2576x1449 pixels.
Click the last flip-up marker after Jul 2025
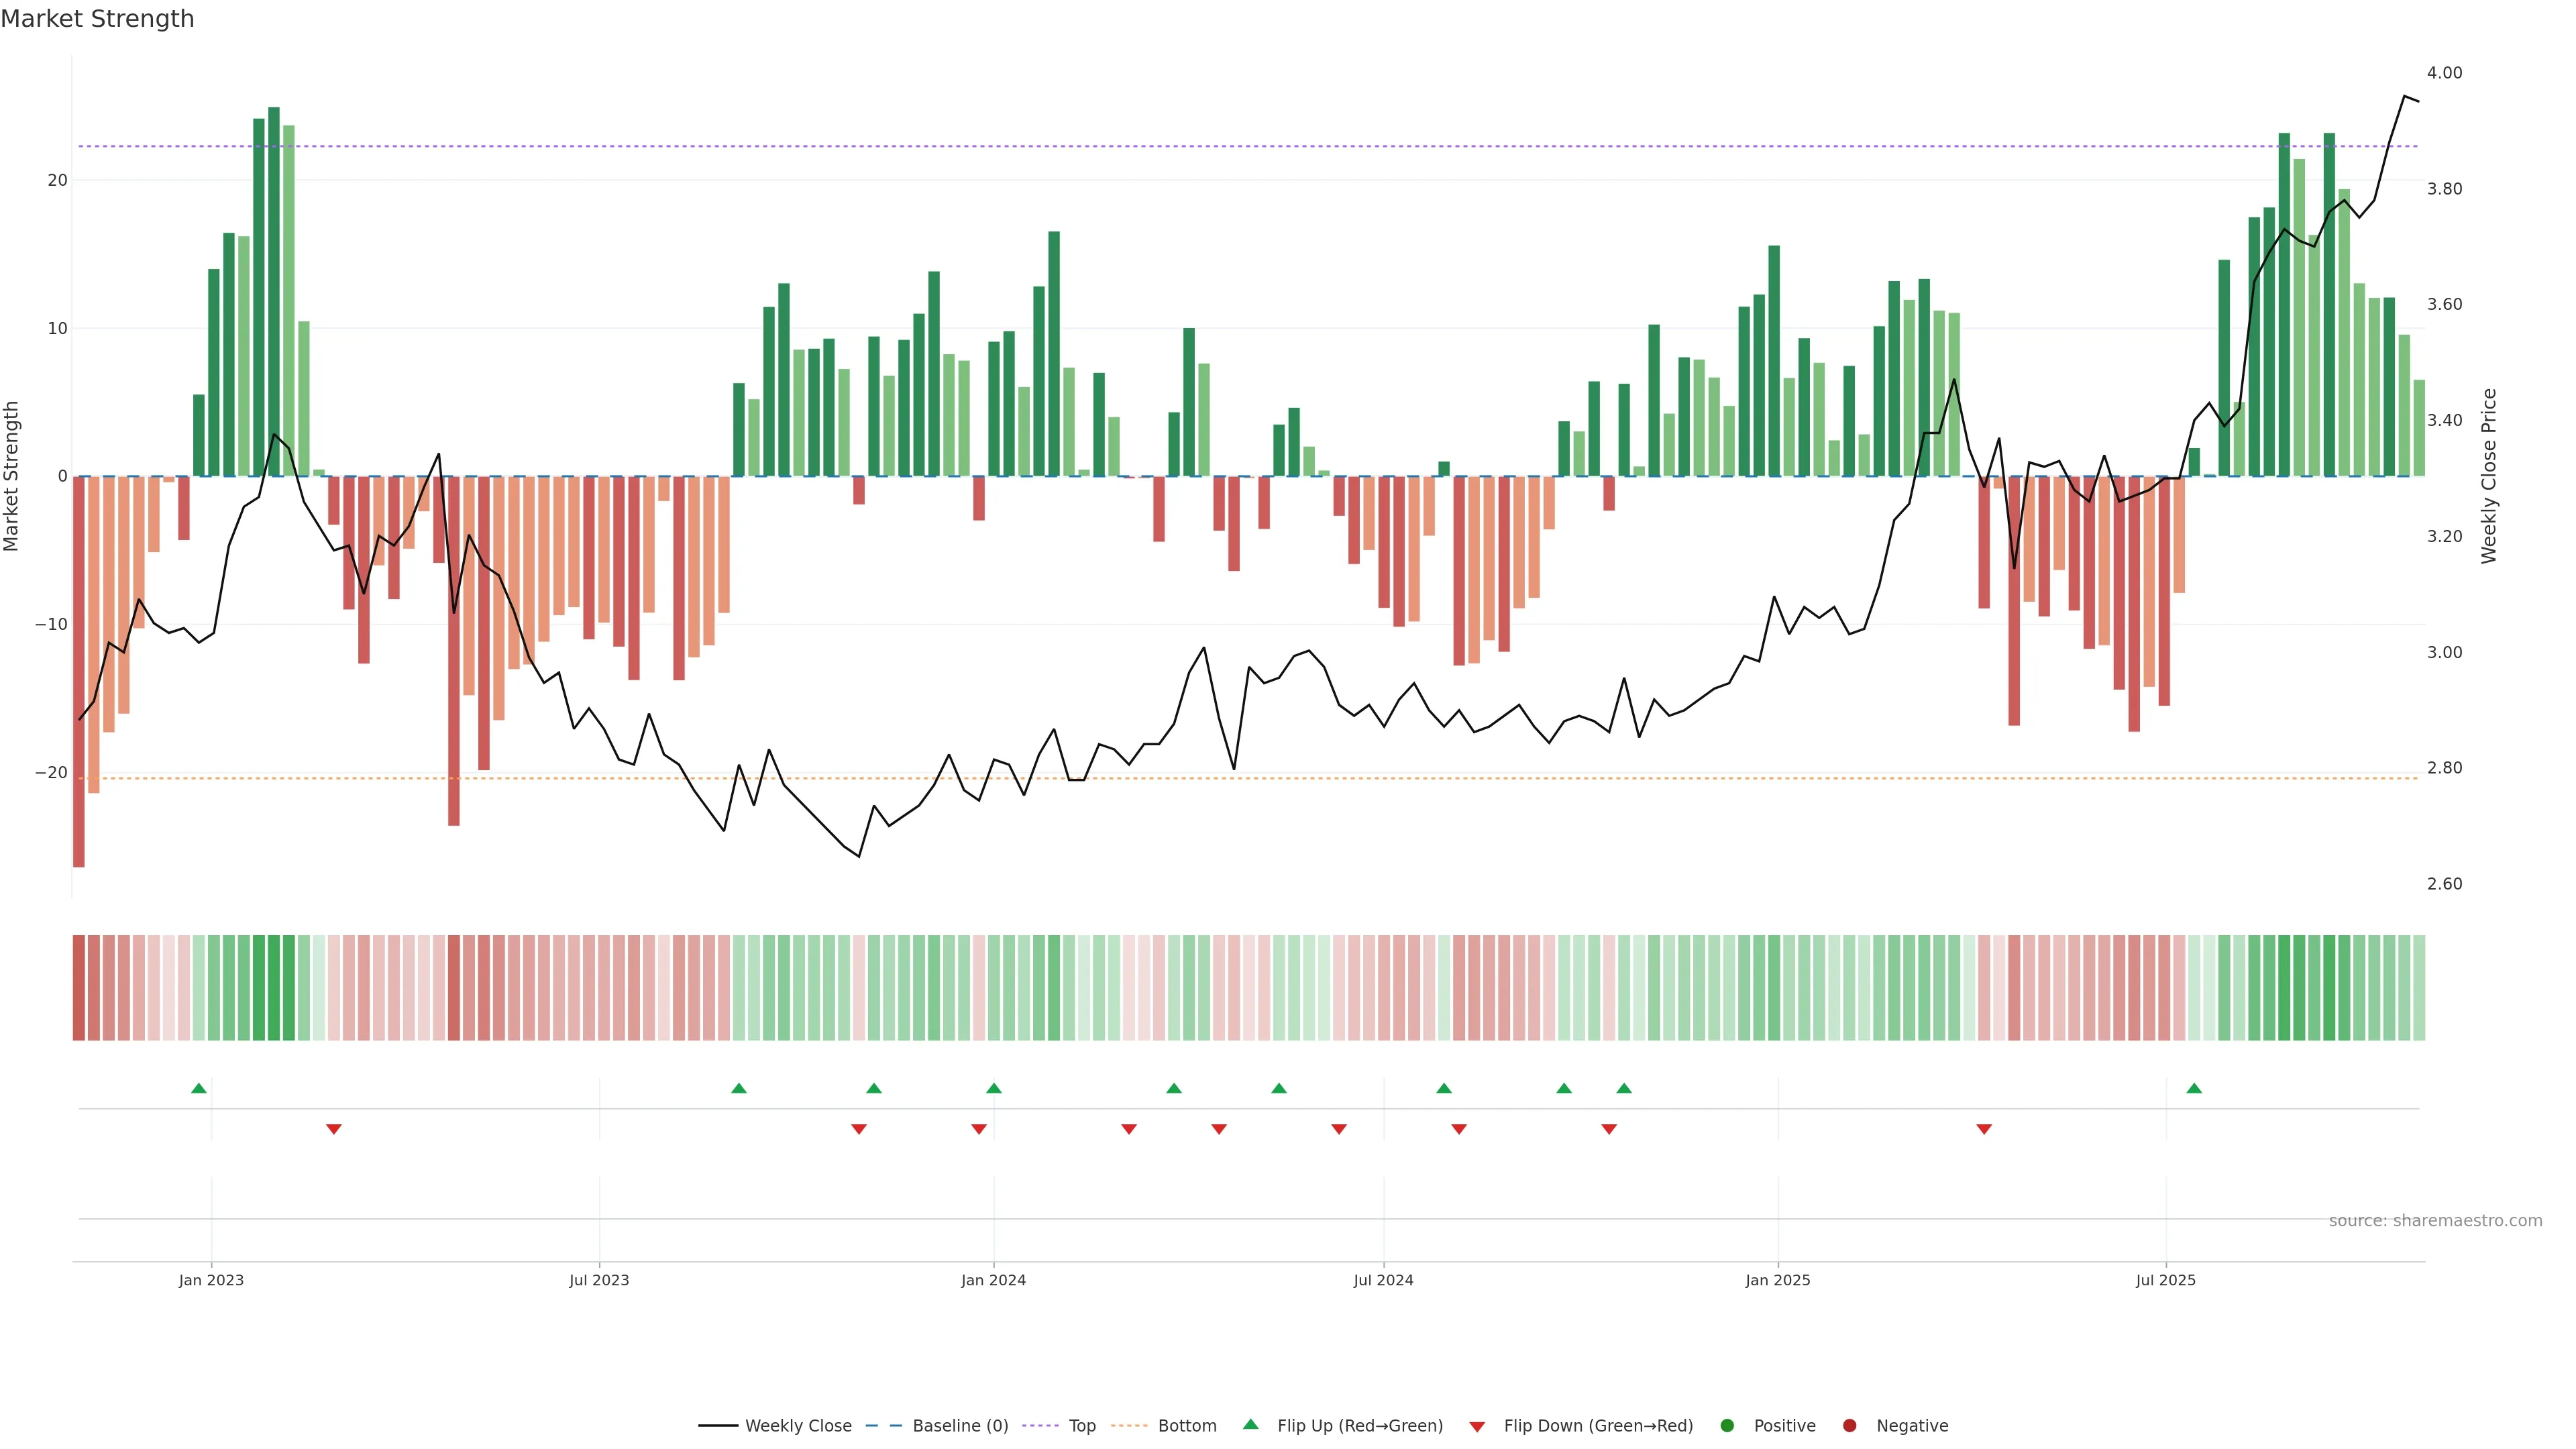tap(2194, 1088)
